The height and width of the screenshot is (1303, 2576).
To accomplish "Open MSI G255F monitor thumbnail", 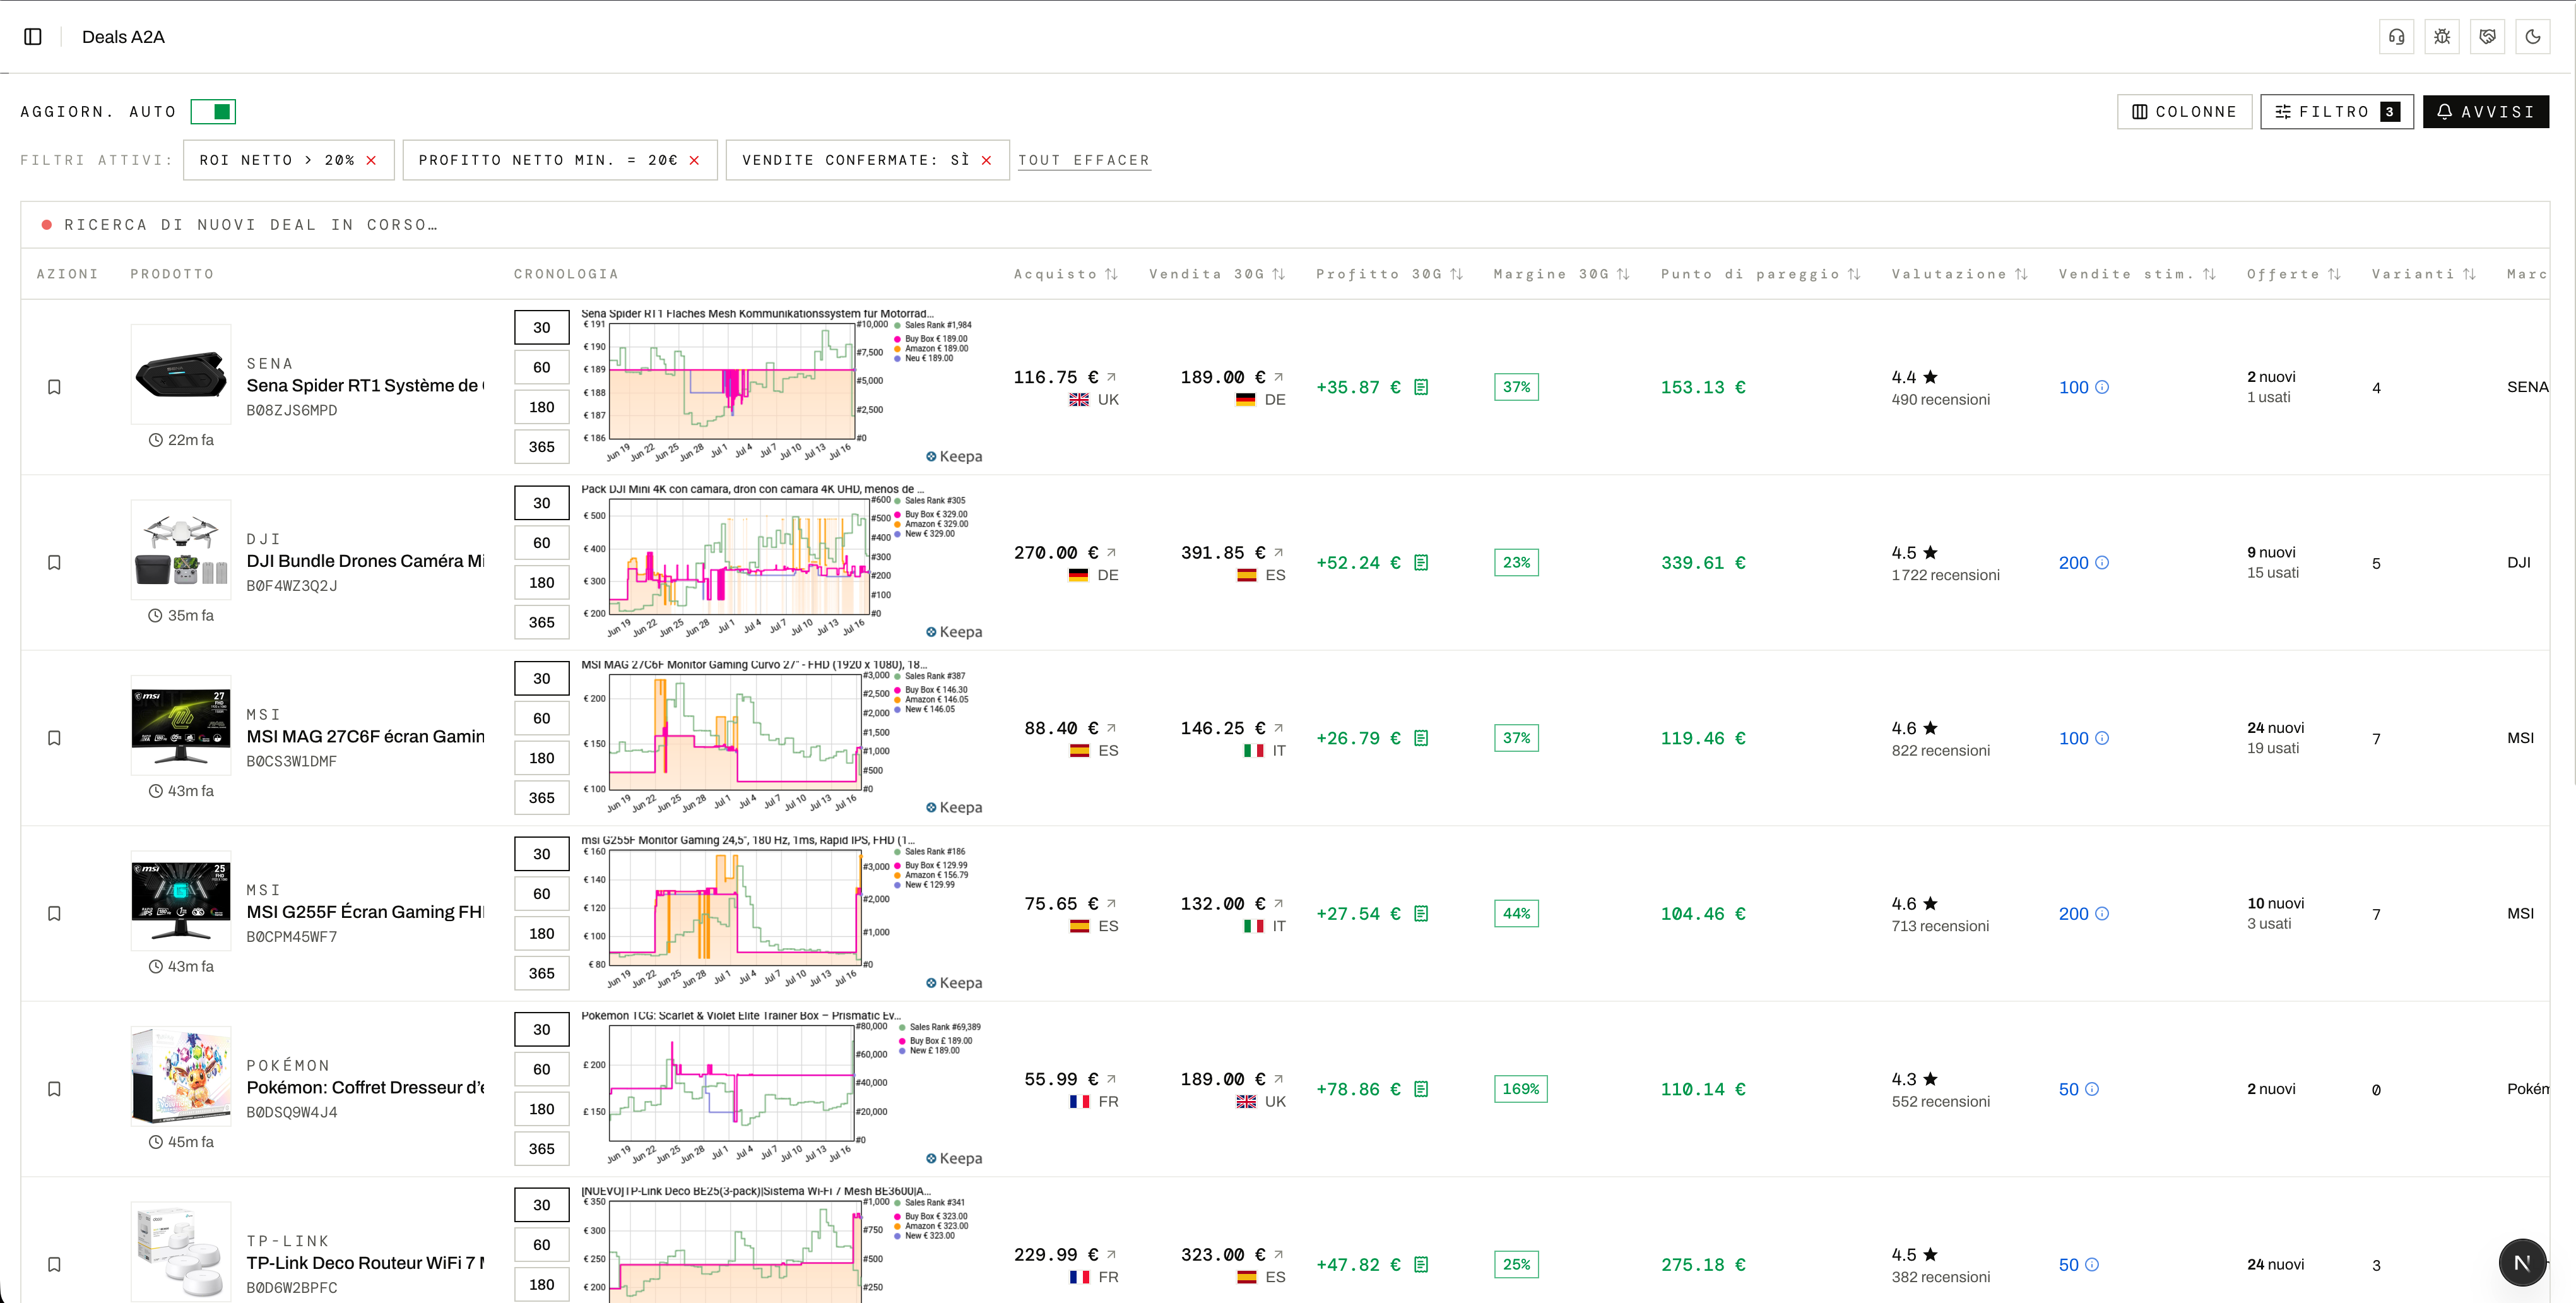I will [181, 901].
